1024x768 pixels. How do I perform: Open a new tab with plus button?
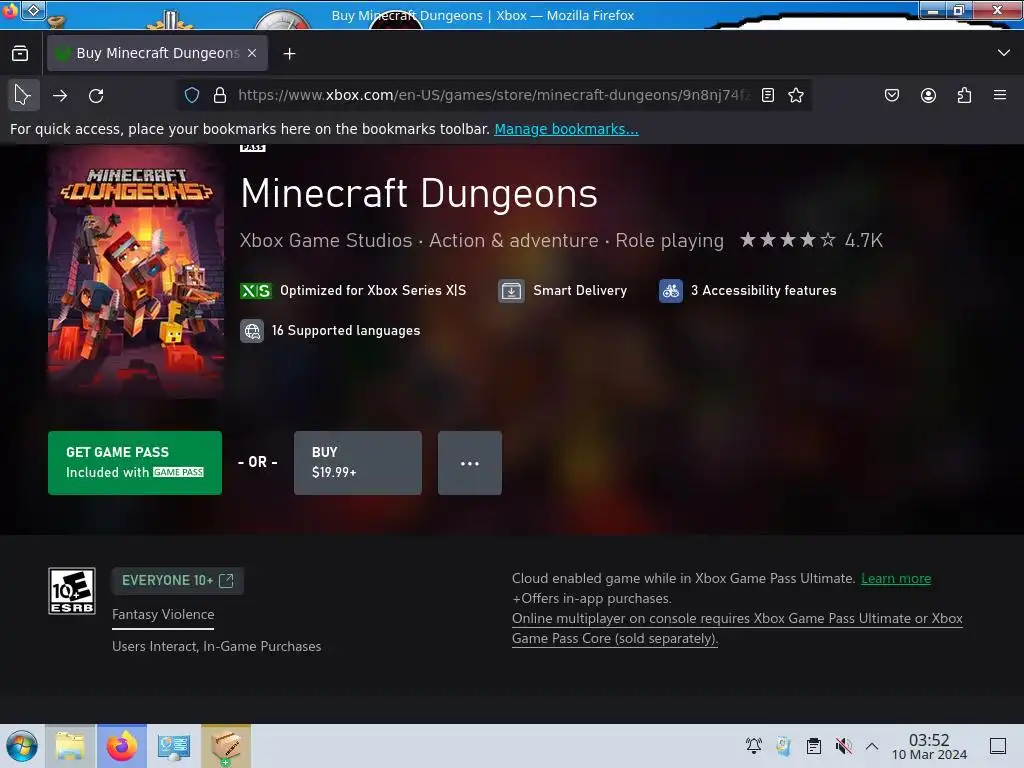(x=289, y=54)
